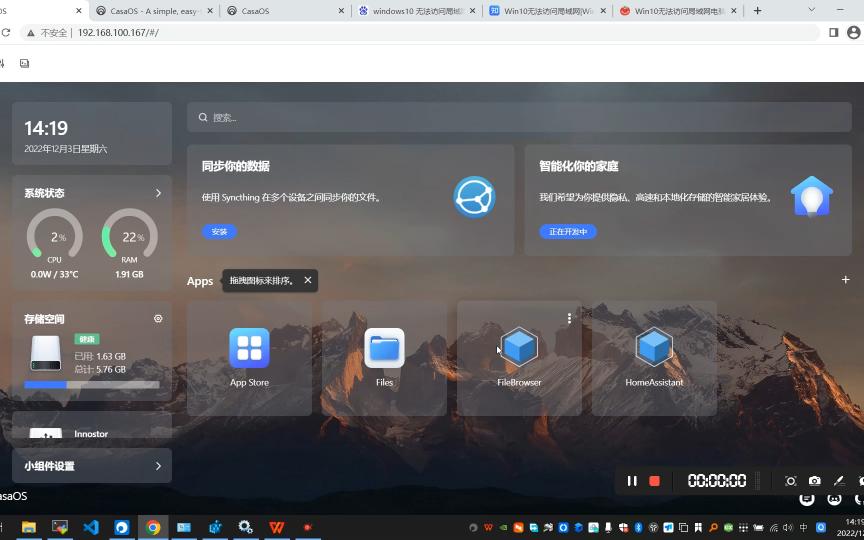Launch the HomeAssistant app
864x540 pixels.
[x=654, y=347]
